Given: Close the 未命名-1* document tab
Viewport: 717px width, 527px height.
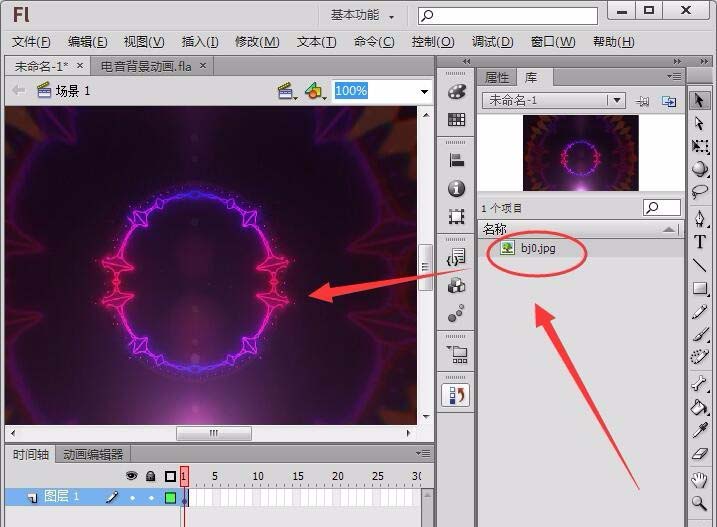Looking at the screenshot, I should 80,65.
